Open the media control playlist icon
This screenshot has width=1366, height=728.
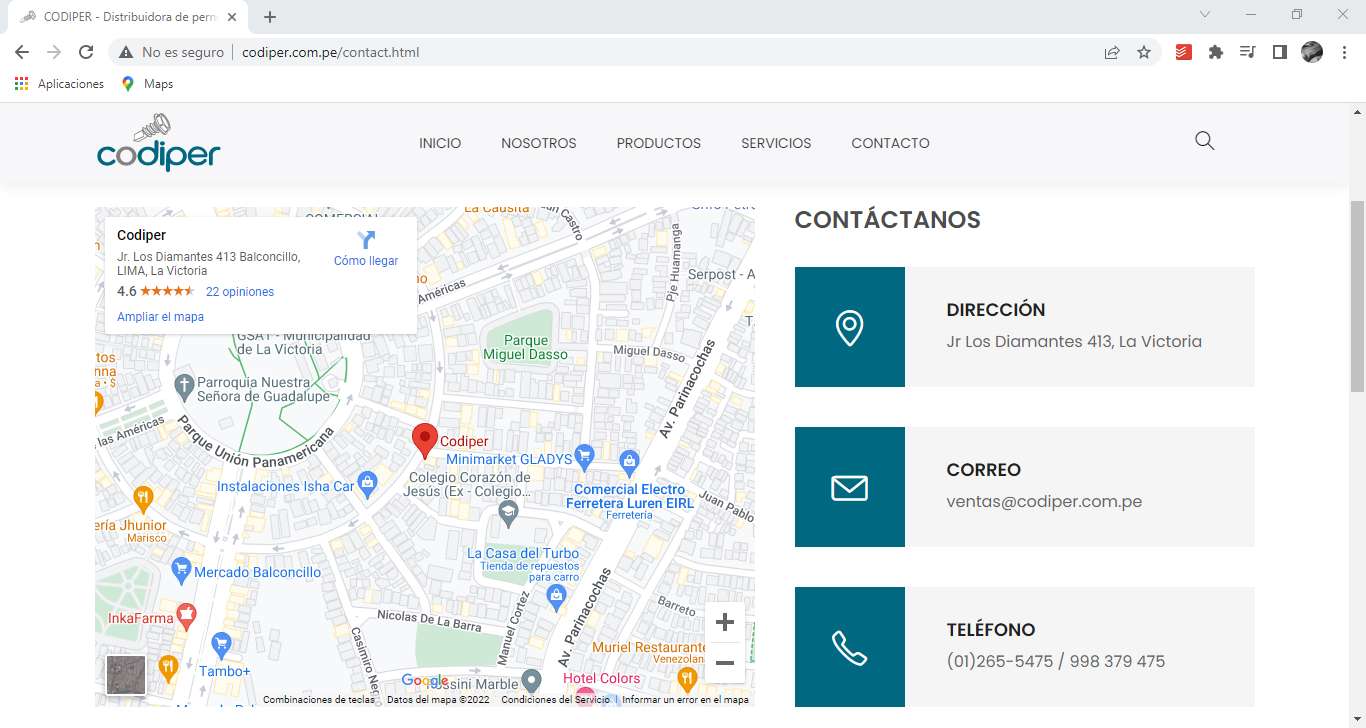[1247, 52]
